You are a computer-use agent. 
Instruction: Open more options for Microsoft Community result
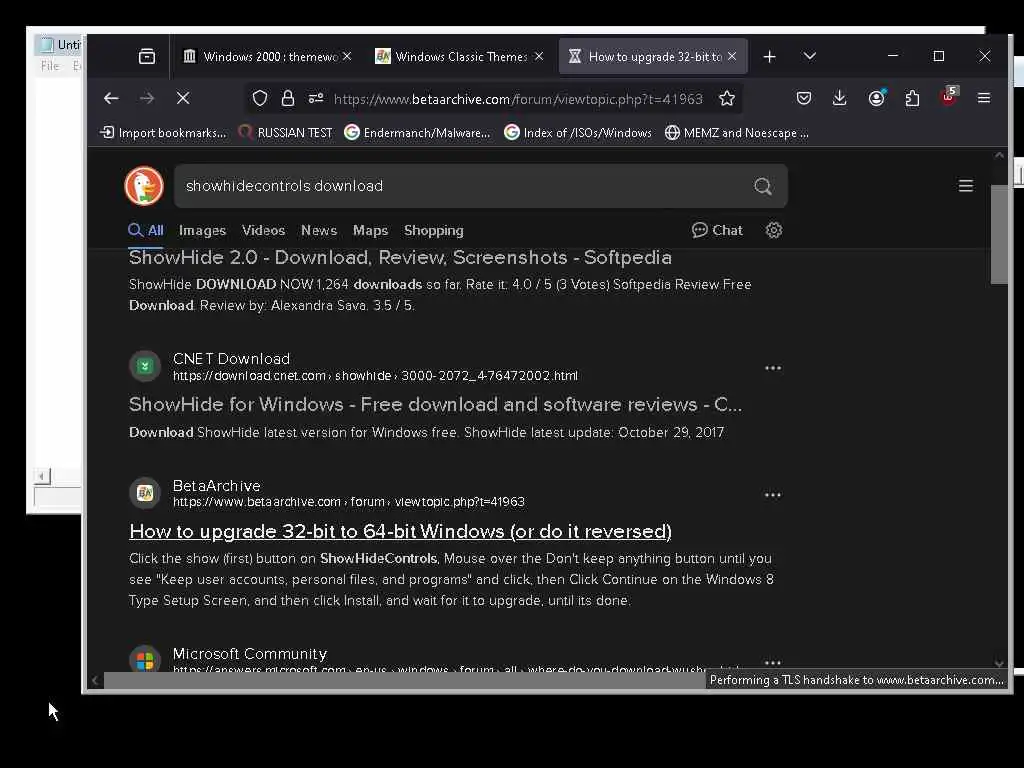773,662
